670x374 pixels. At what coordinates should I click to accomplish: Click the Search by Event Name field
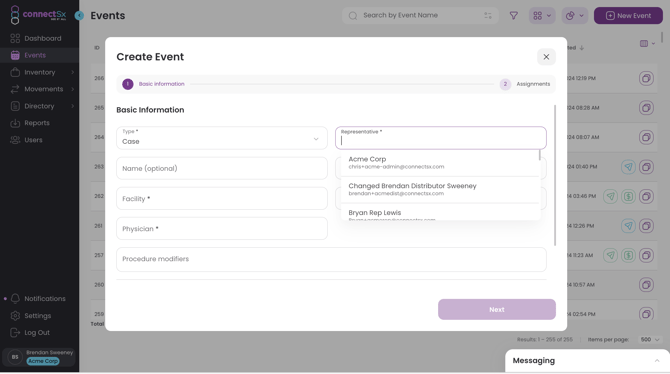(420, 15)
